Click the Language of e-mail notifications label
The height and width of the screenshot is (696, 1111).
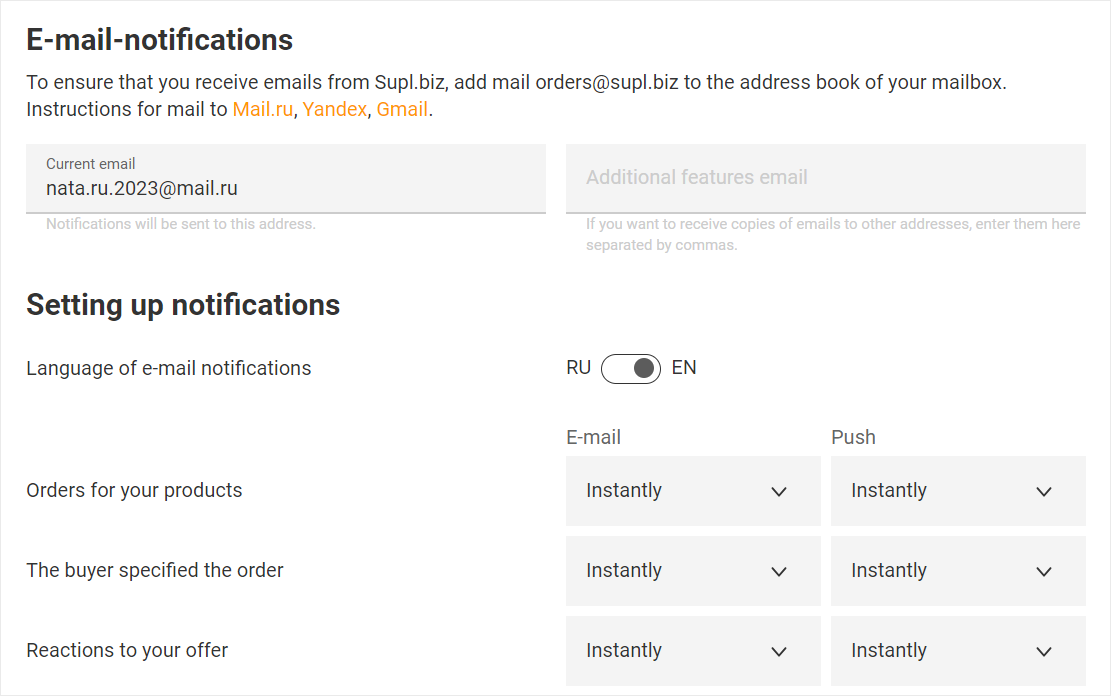(x=169, y=368)
